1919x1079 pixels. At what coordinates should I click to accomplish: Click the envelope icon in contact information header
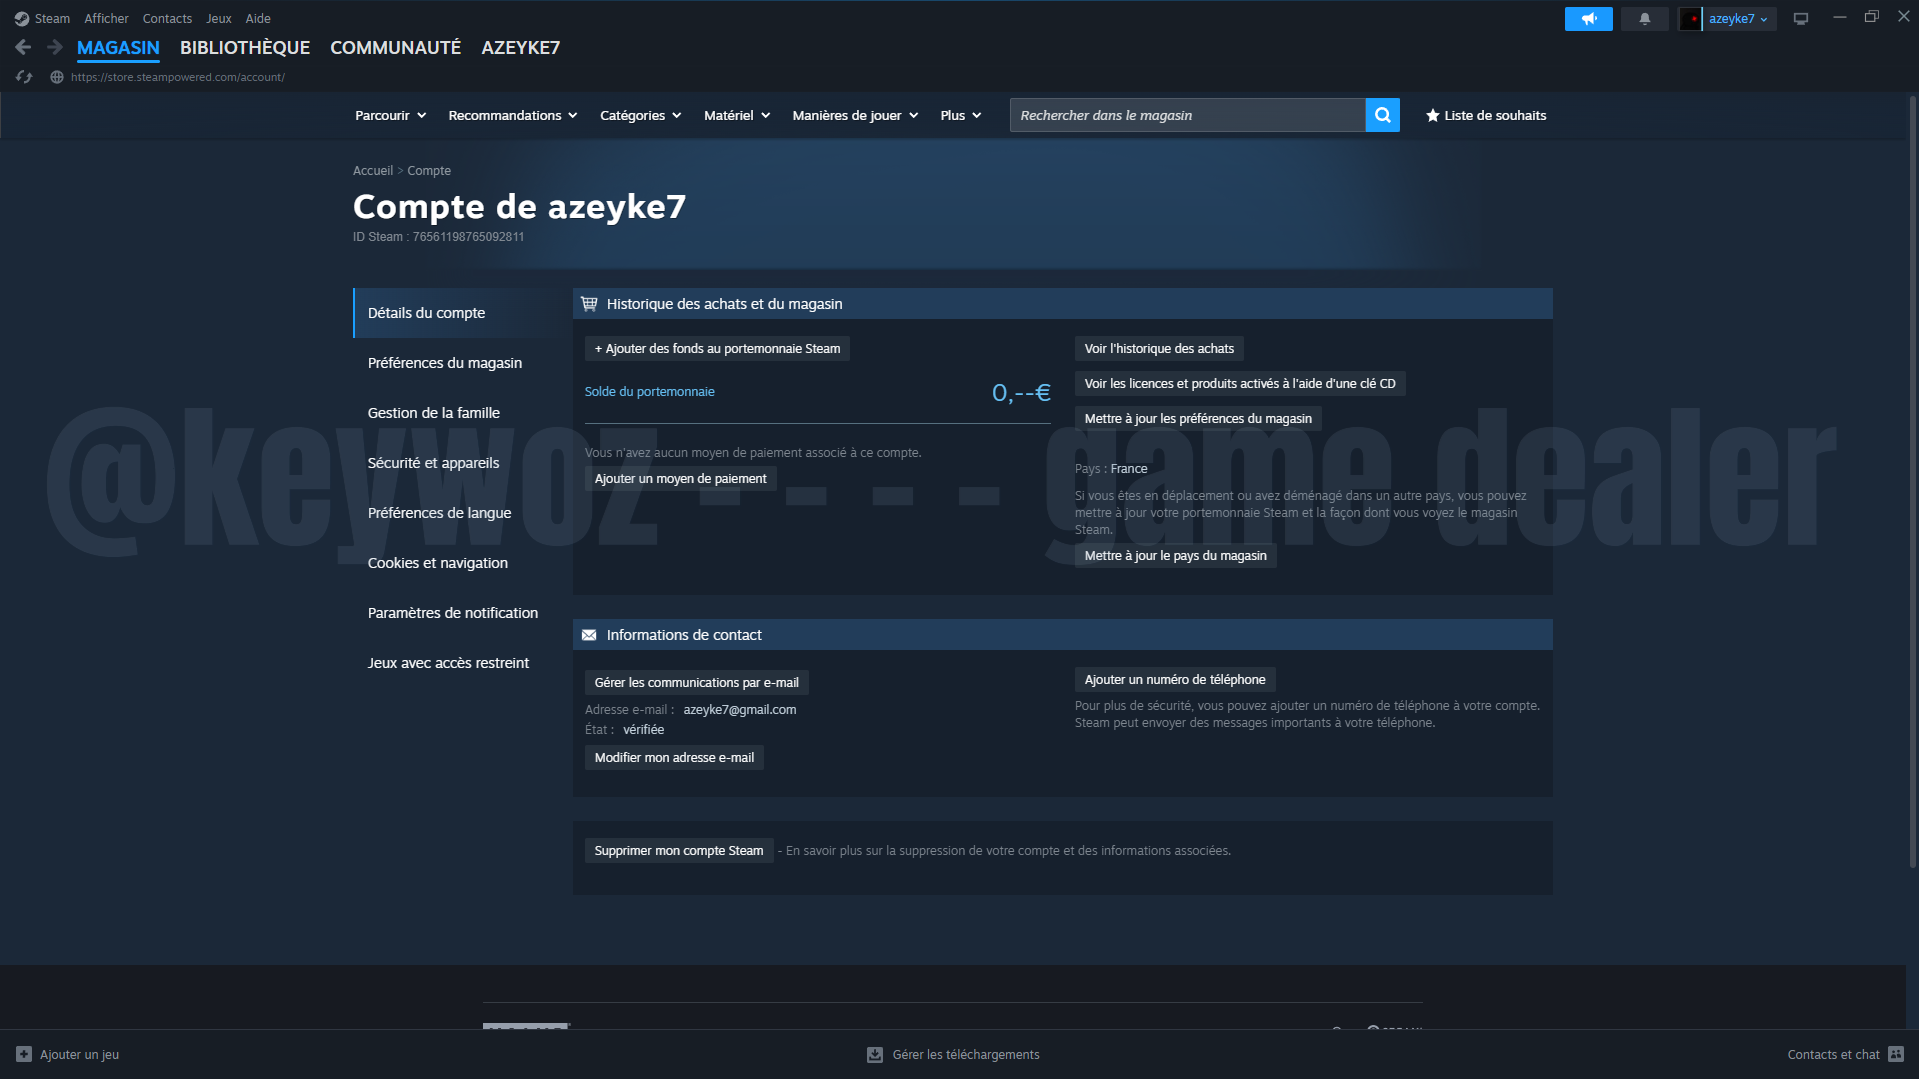589,635
